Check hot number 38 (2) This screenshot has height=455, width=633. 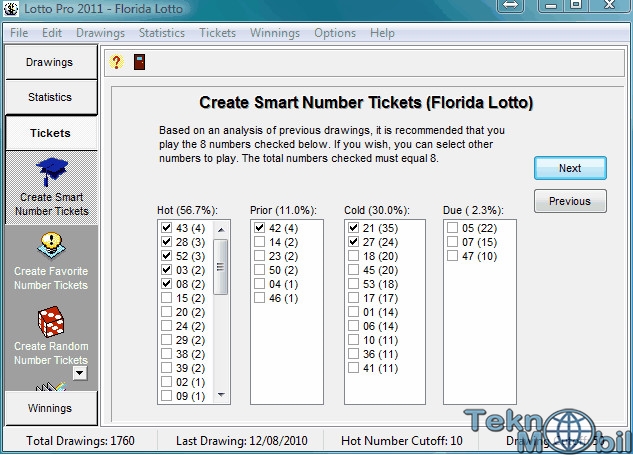tap(166, 354)
